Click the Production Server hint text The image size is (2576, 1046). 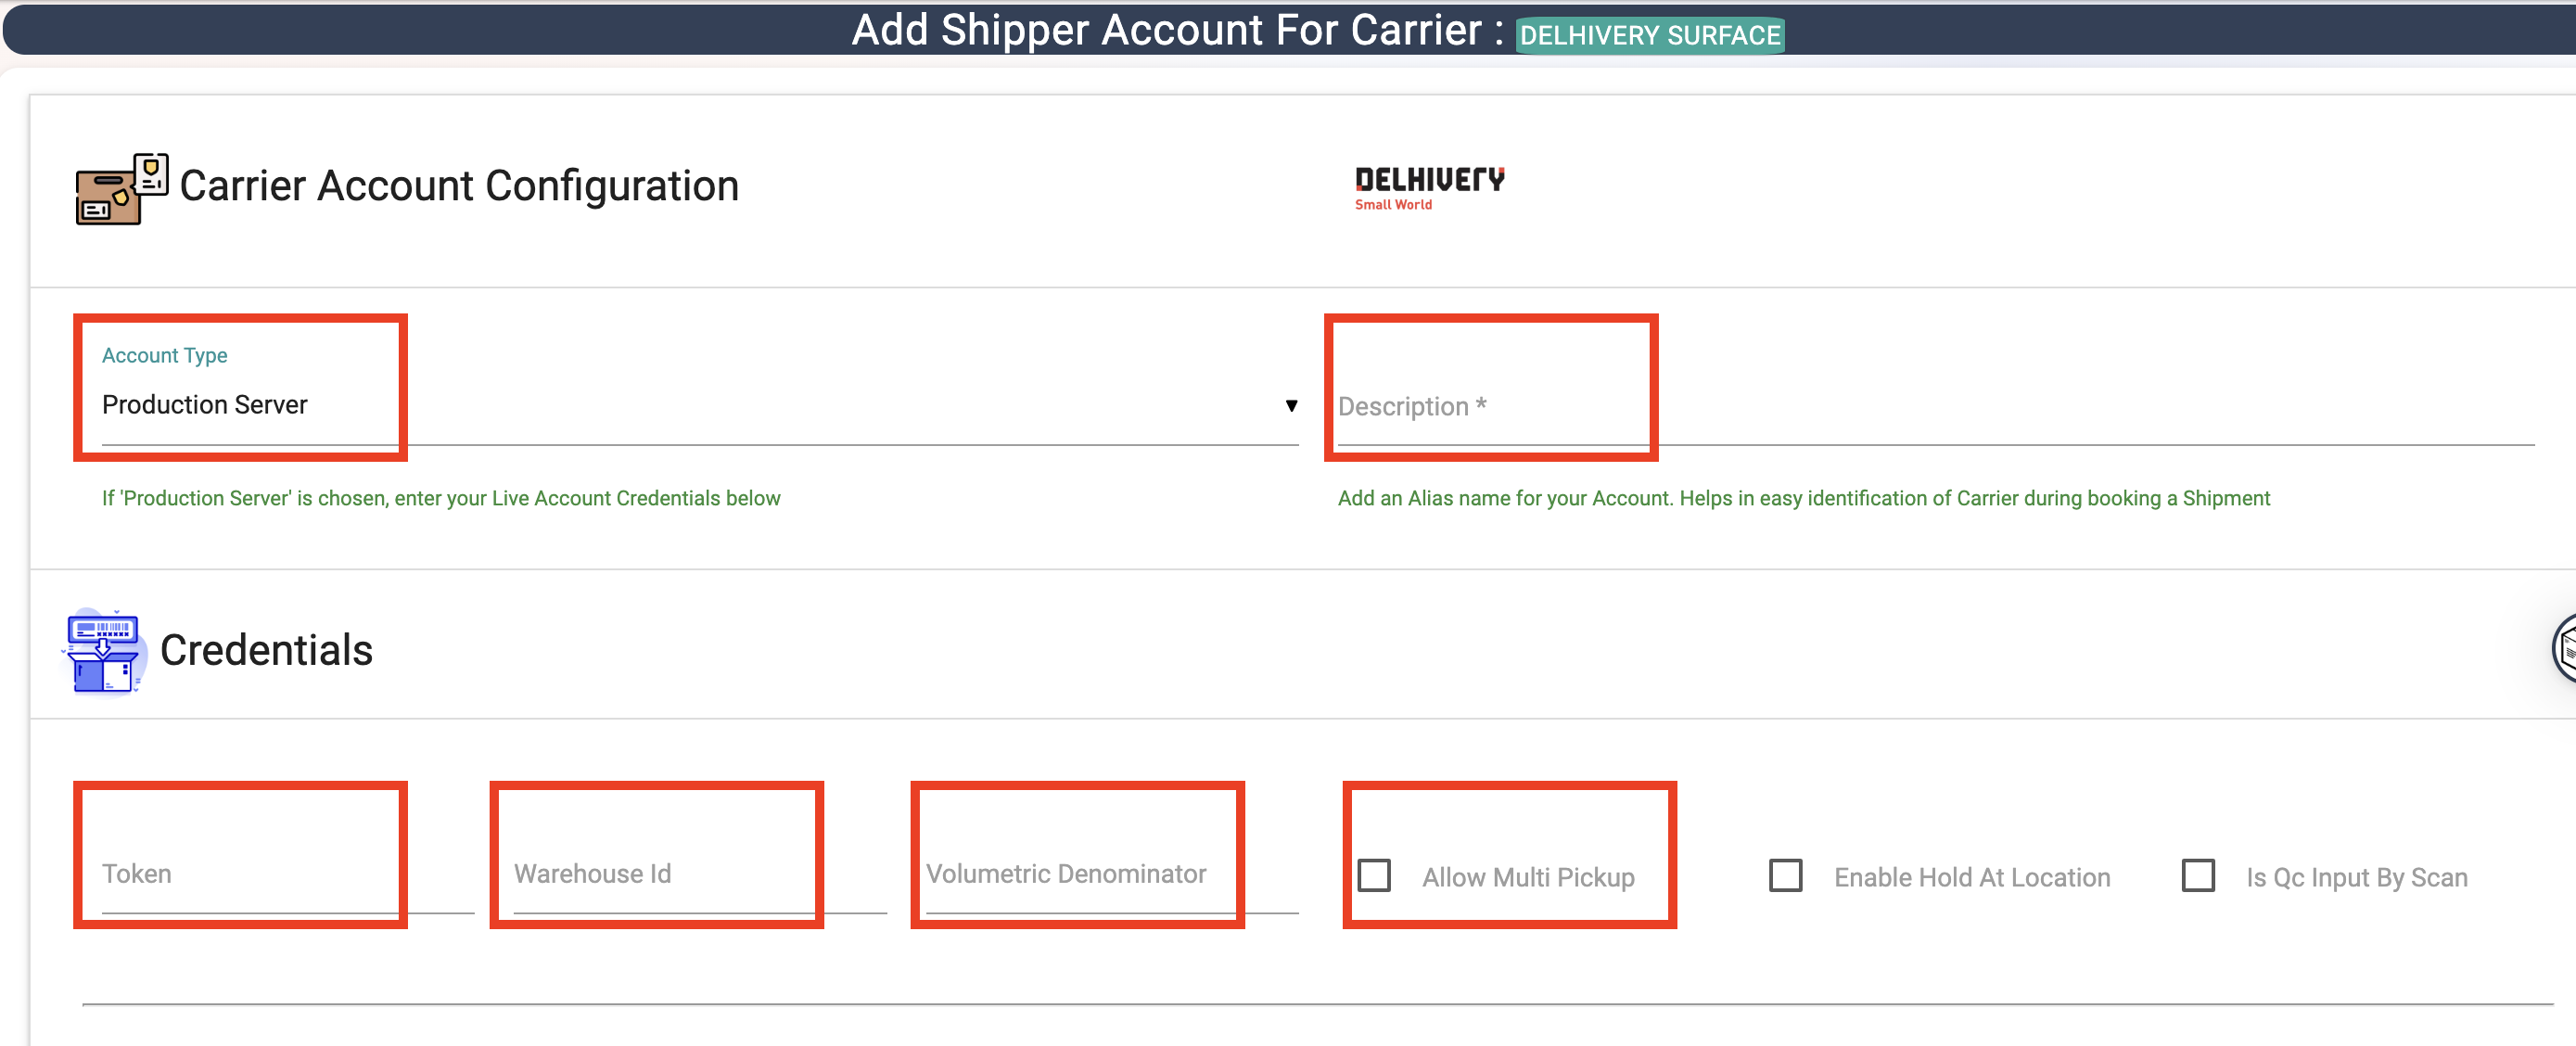441,498
